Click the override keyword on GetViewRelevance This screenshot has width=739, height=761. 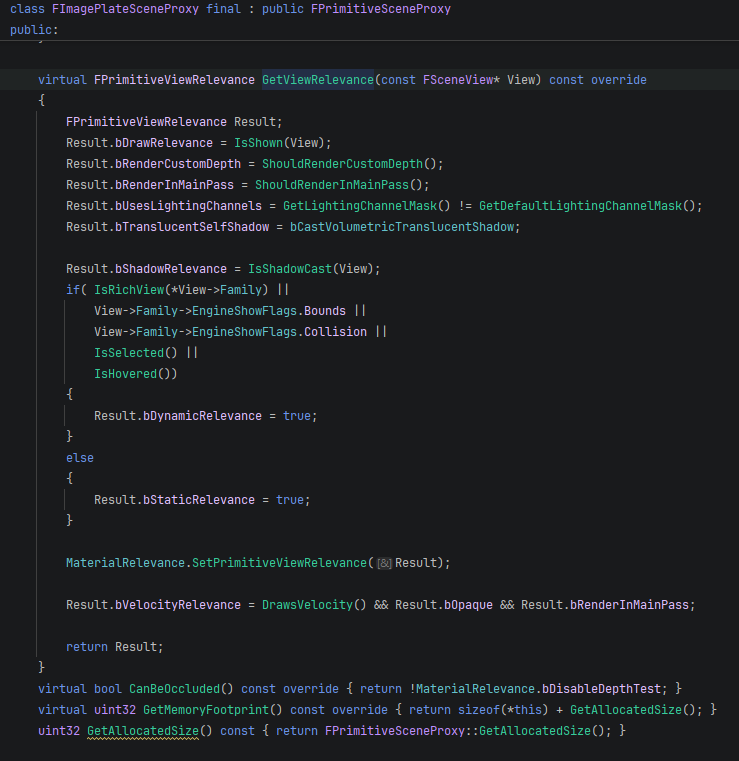[619, 80]
